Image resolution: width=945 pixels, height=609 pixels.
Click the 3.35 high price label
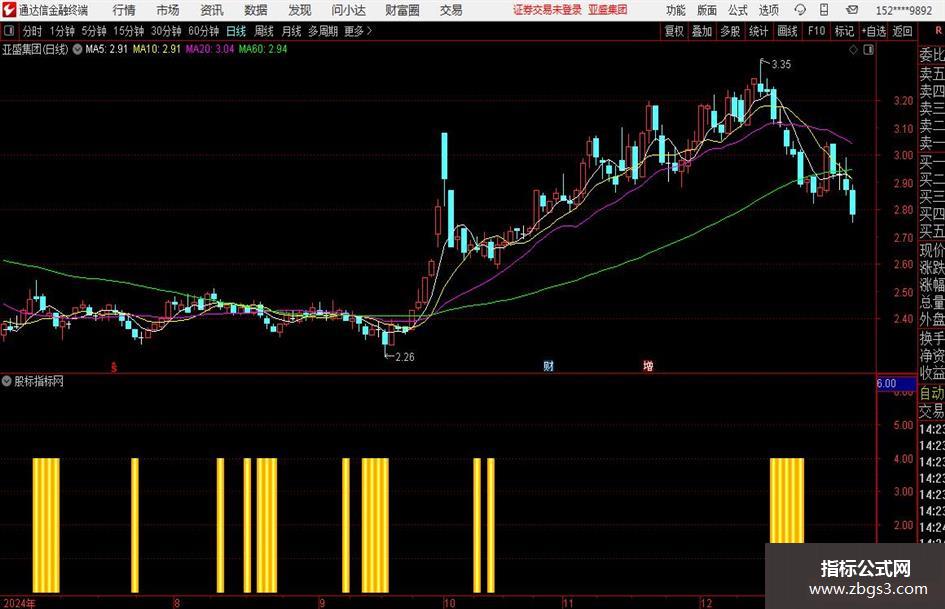[x=781, y=65]
